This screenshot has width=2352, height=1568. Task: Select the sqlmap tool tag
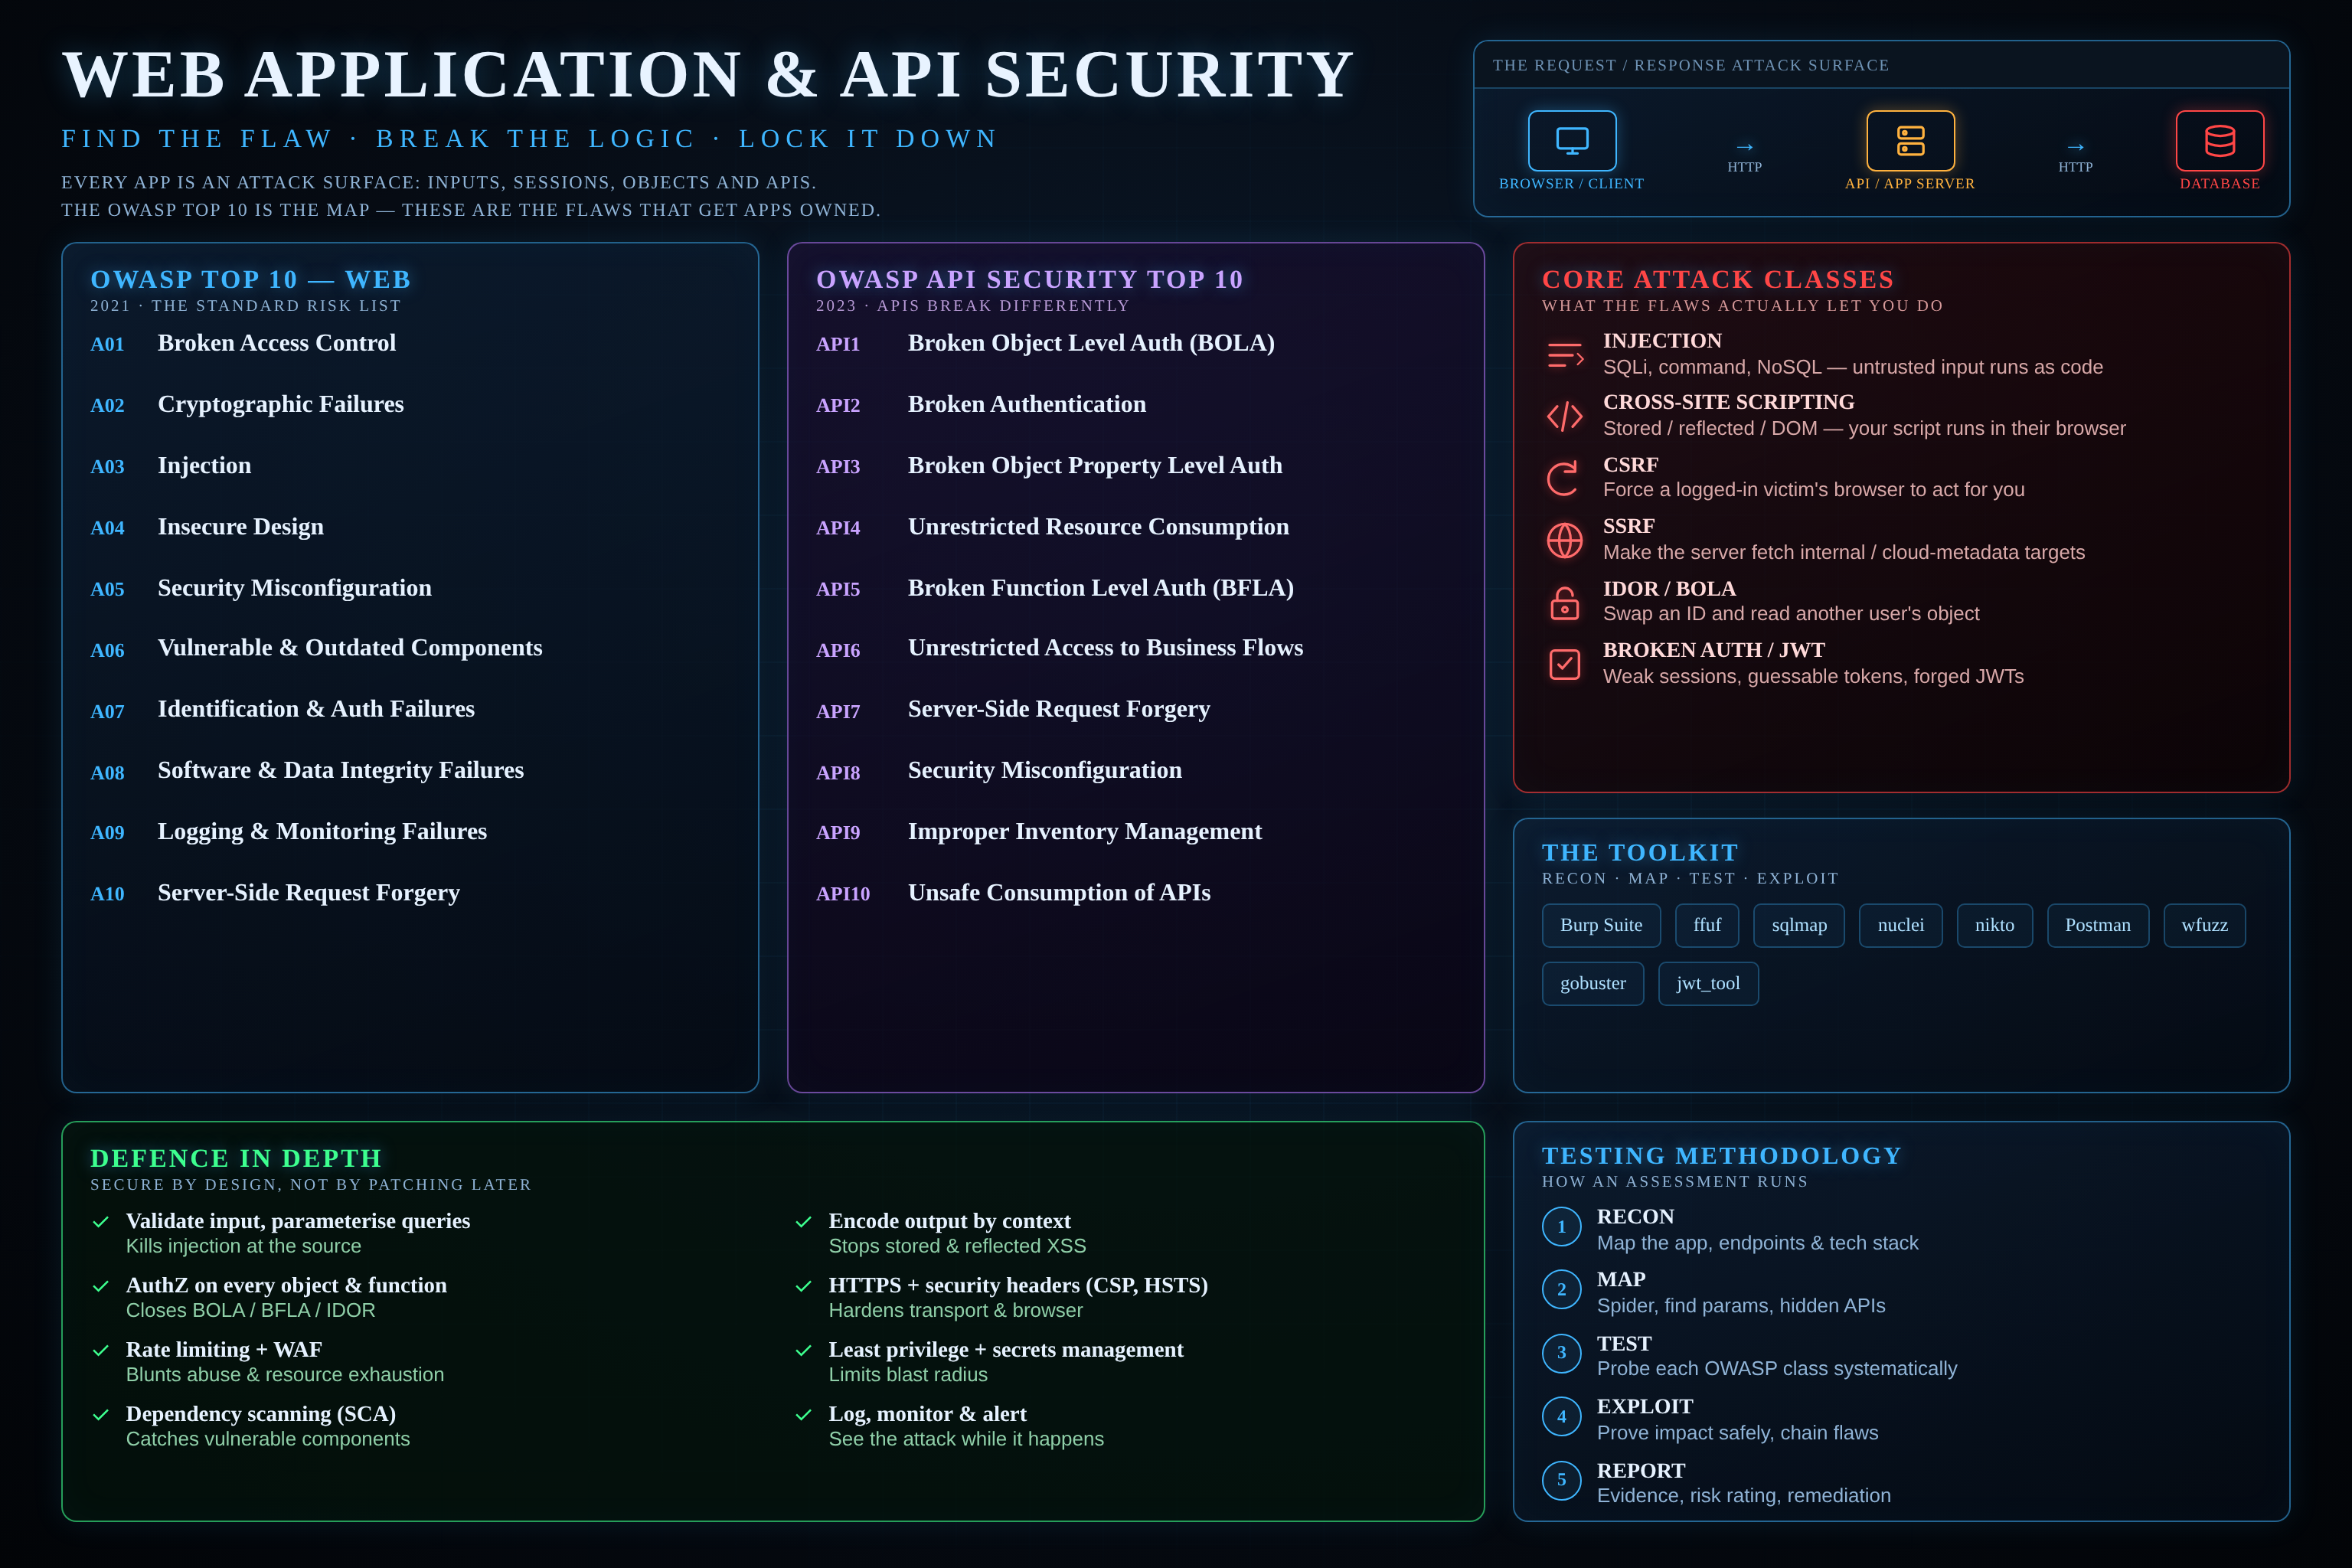coord(1799,925)
